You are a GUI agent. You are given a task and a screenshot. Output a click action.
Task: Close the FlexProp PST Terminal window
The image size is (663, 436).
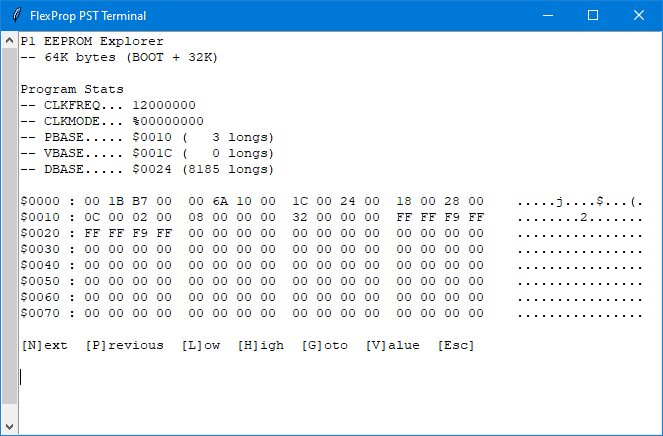639,15
